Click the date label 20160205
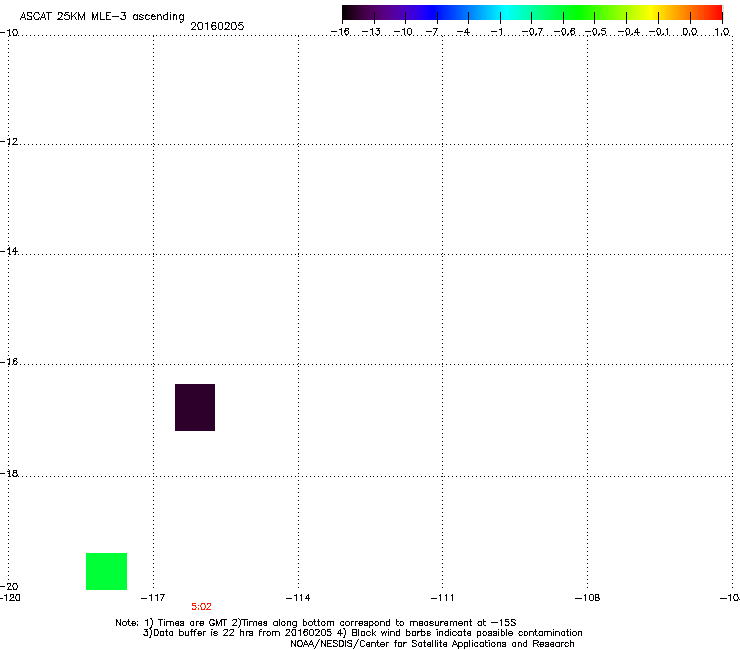740x650 pixels. click(217, 26)
